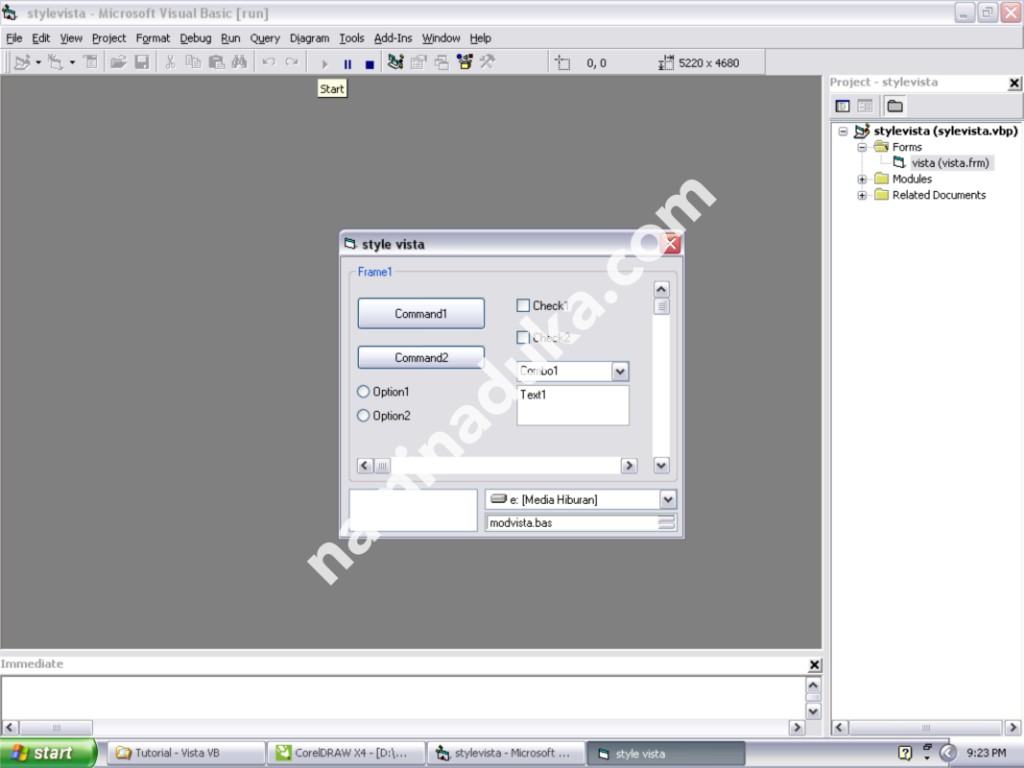Select the View Code icon in Project panel
1024x768 pixels.
(x=843, y=105)
